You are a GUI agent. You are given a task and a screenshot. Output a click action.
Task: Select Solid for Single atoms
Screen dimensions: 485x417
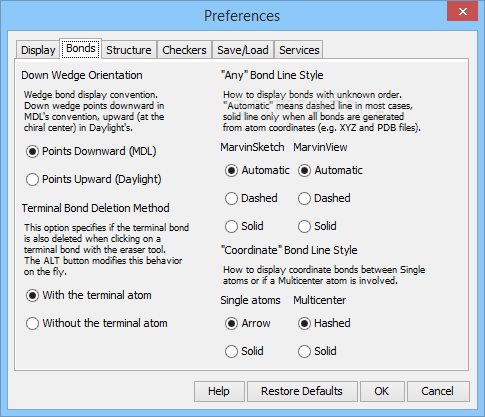[244, 351]
